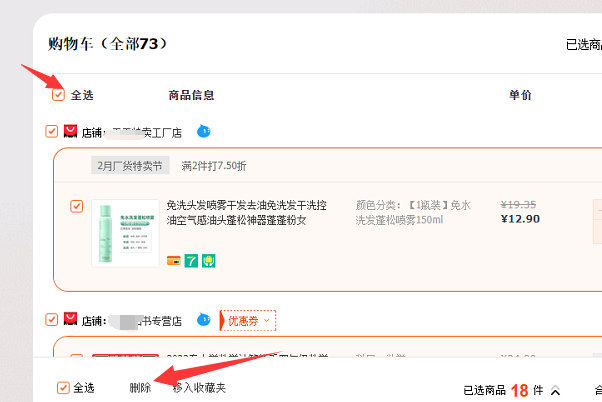Viewport: 602px width, 402px height.
Task: Open the 优惠券 coupon dropdown
Action: point(248,321)
